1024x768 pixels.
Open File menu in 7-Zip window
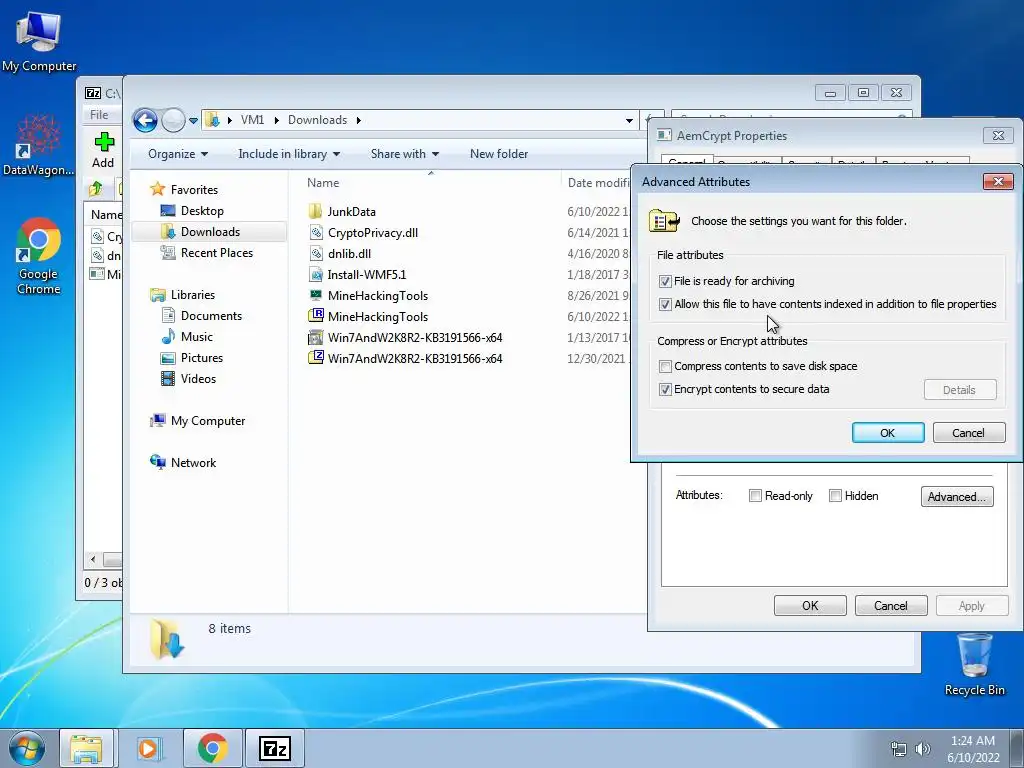tap(99, 114)
